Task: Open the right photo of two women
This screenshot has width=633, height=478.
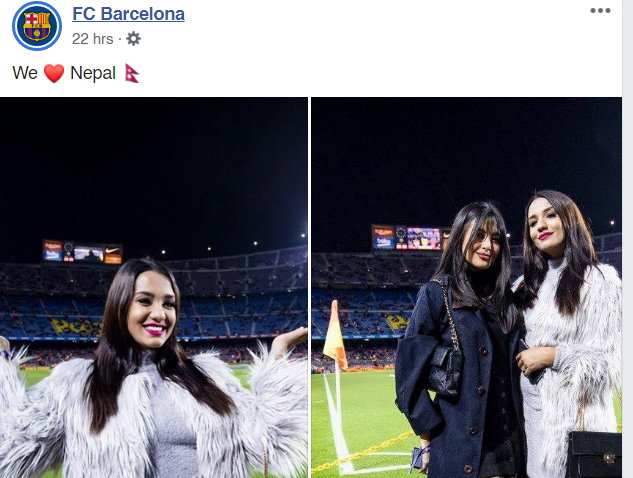Action: tap(466, 287)
